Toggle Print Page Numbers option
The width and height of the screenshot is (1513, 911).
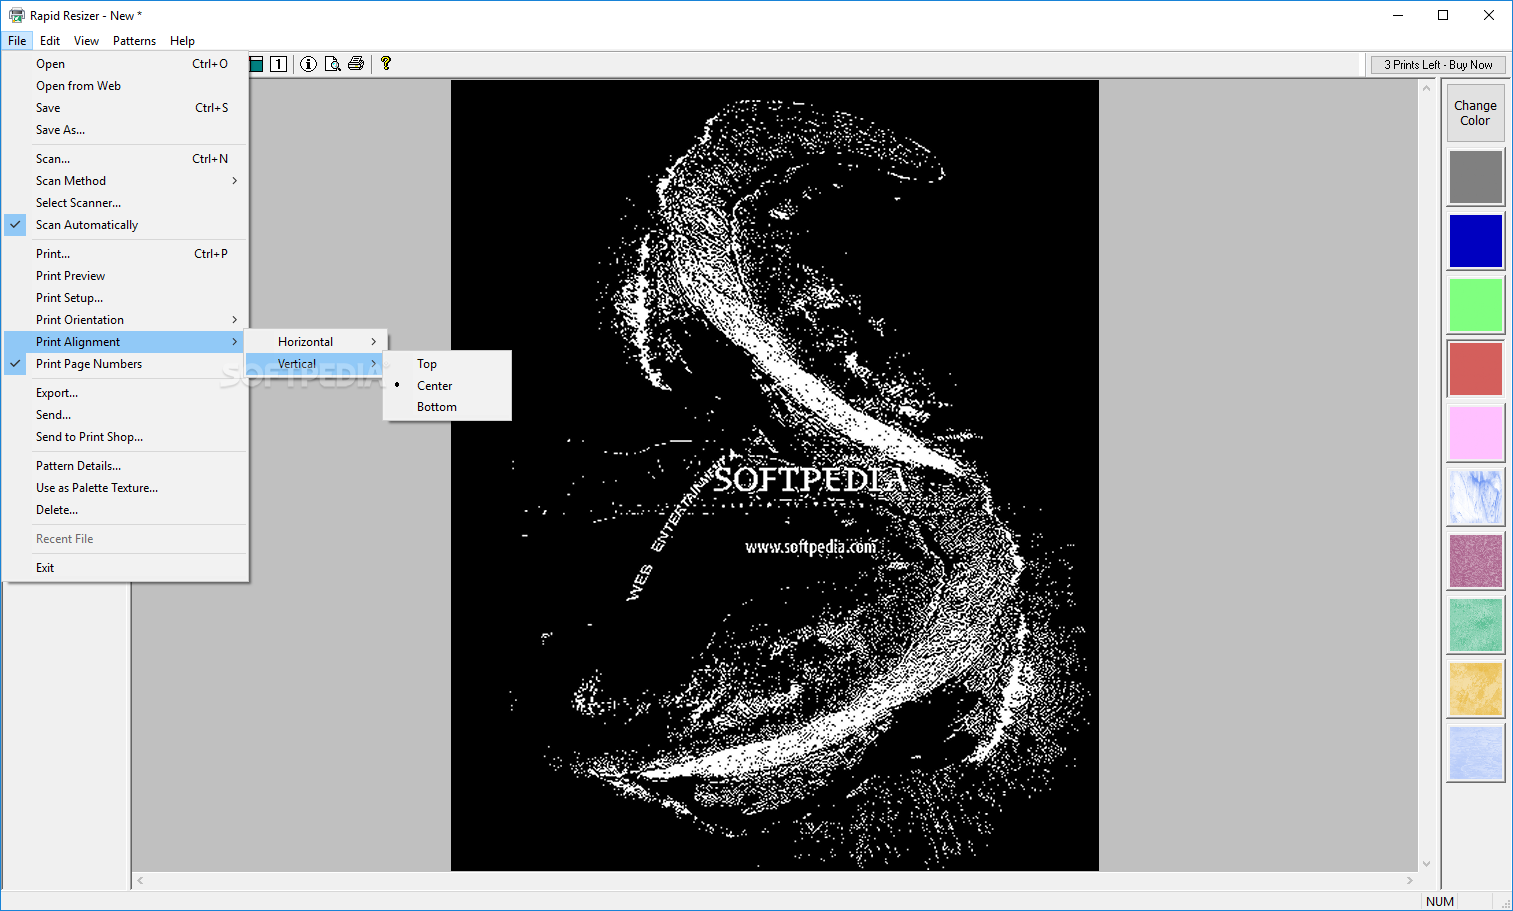coord(126,364)
